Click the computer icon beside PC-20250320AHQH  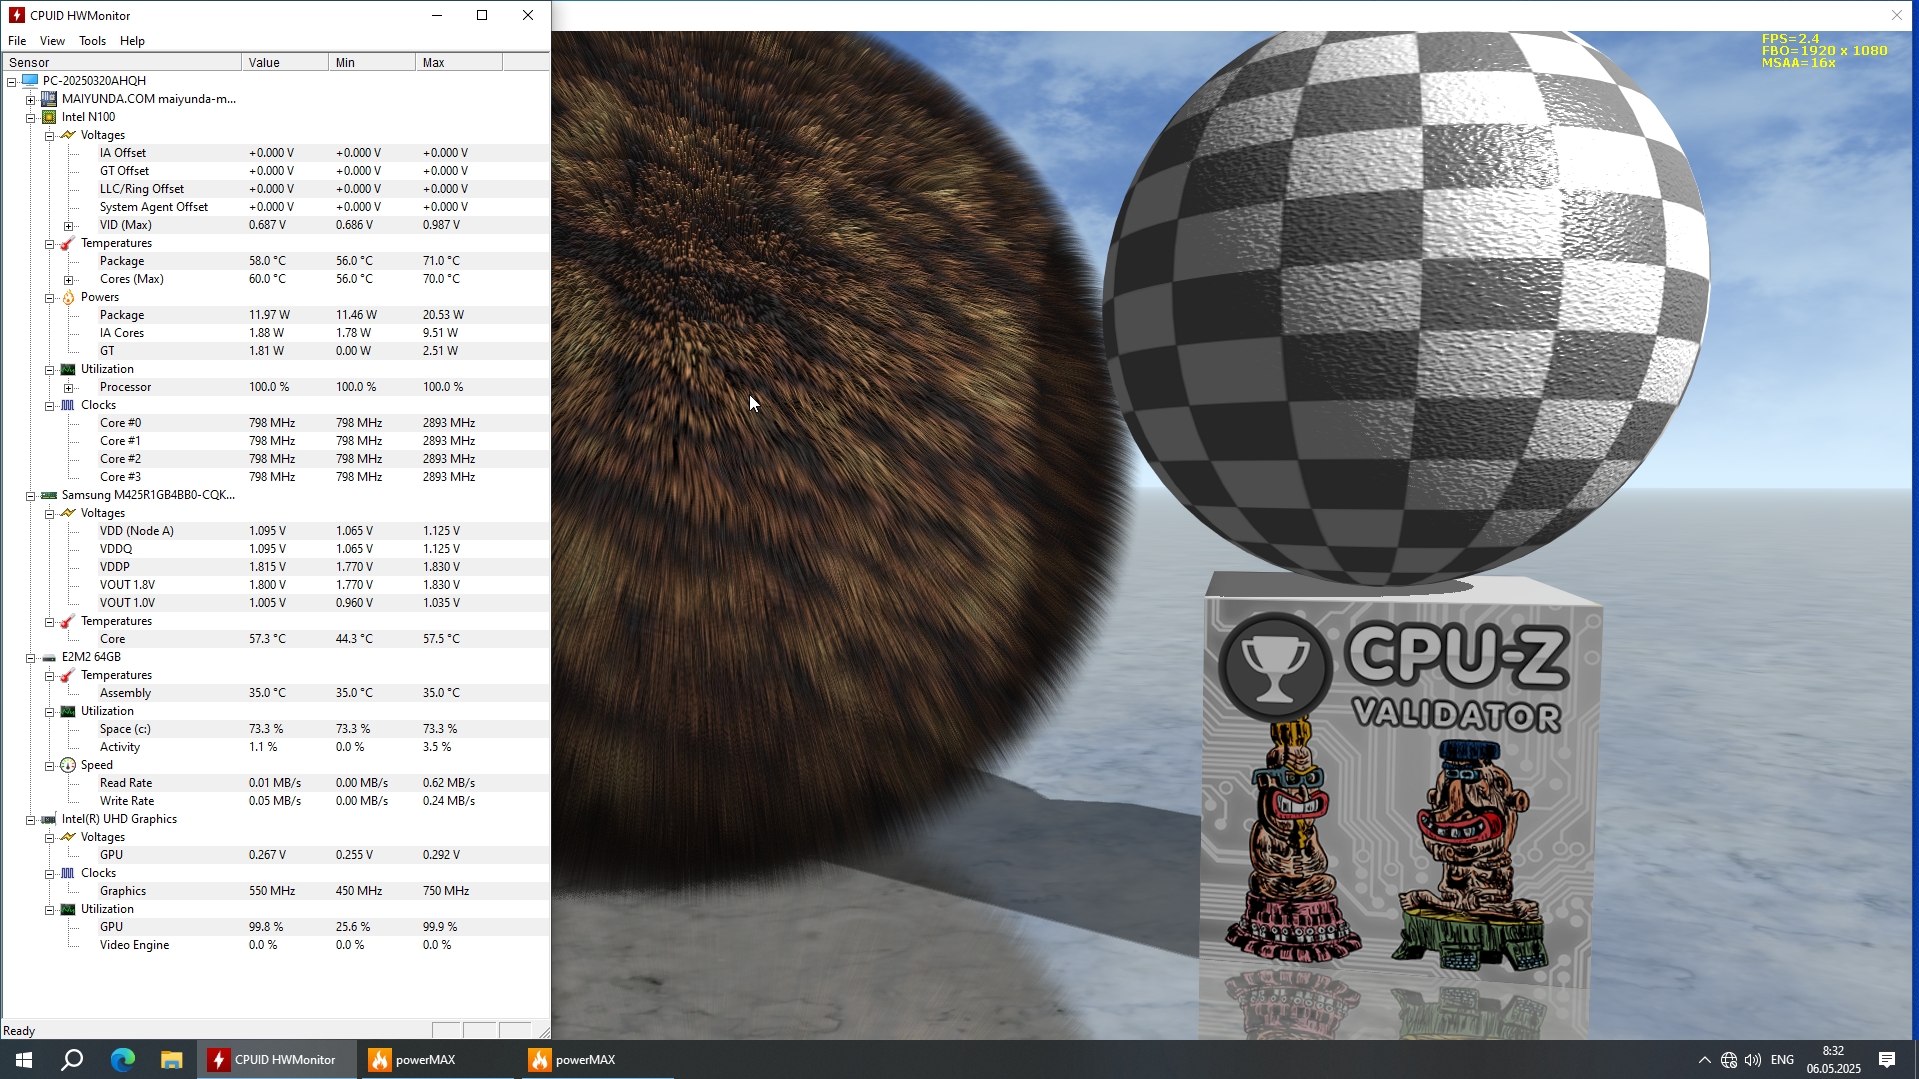coord(30,81)
